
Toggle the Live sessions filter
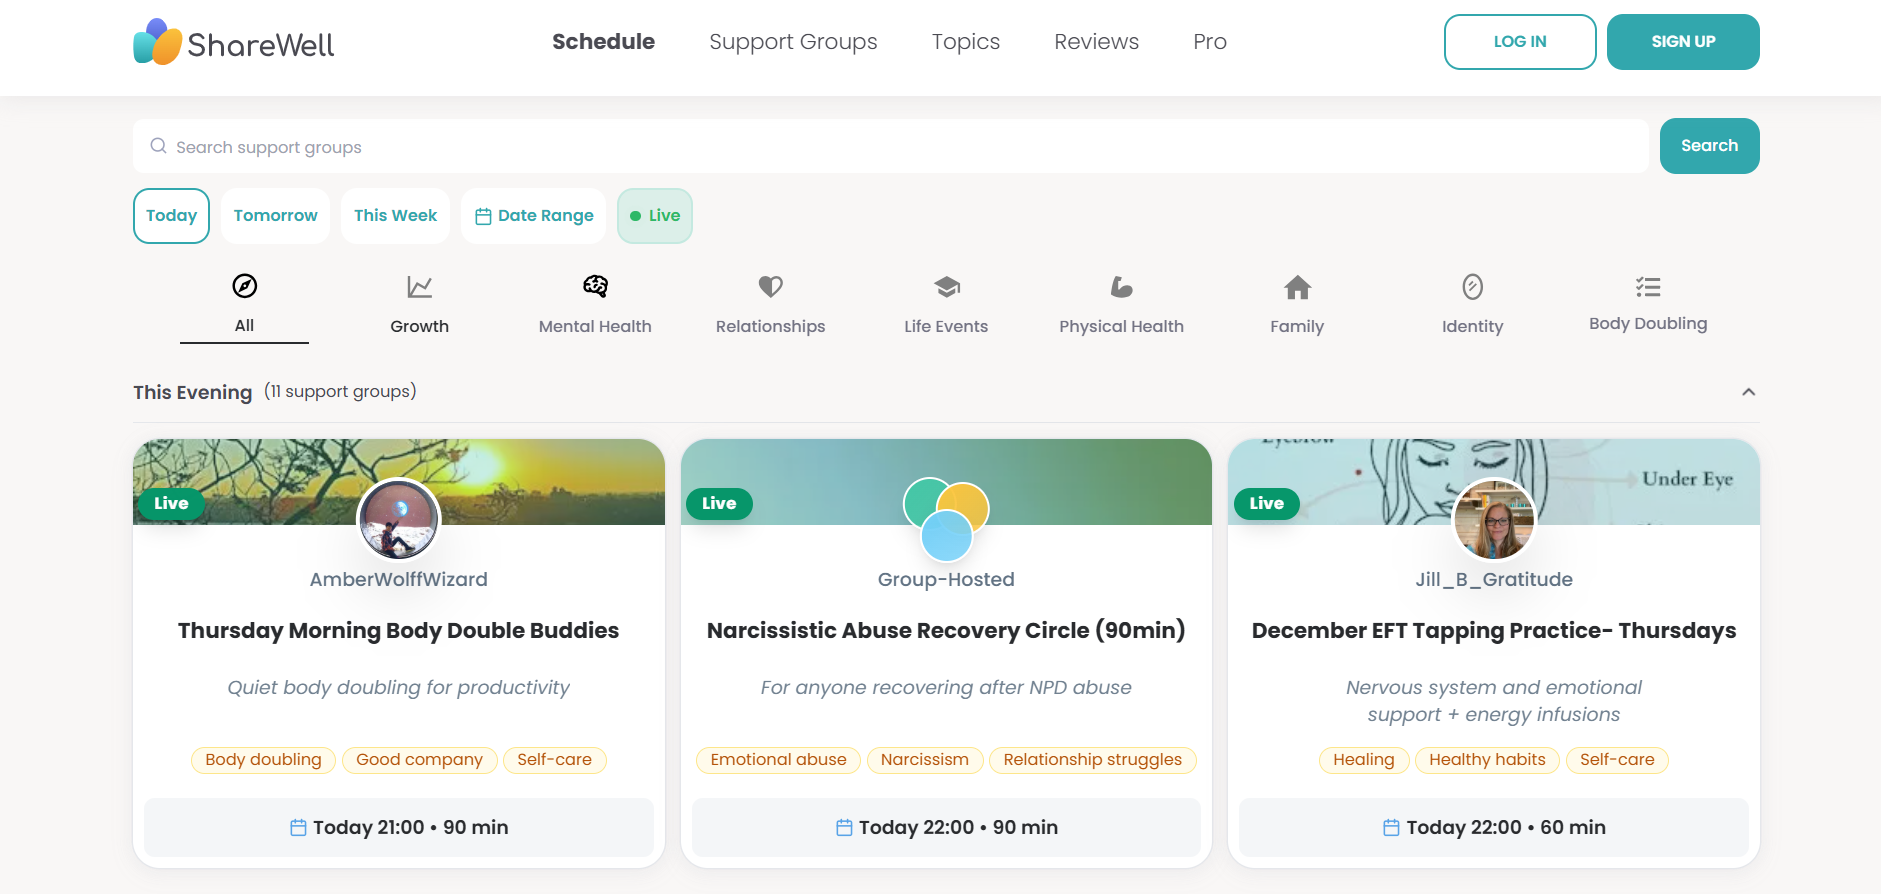[655, 216]
